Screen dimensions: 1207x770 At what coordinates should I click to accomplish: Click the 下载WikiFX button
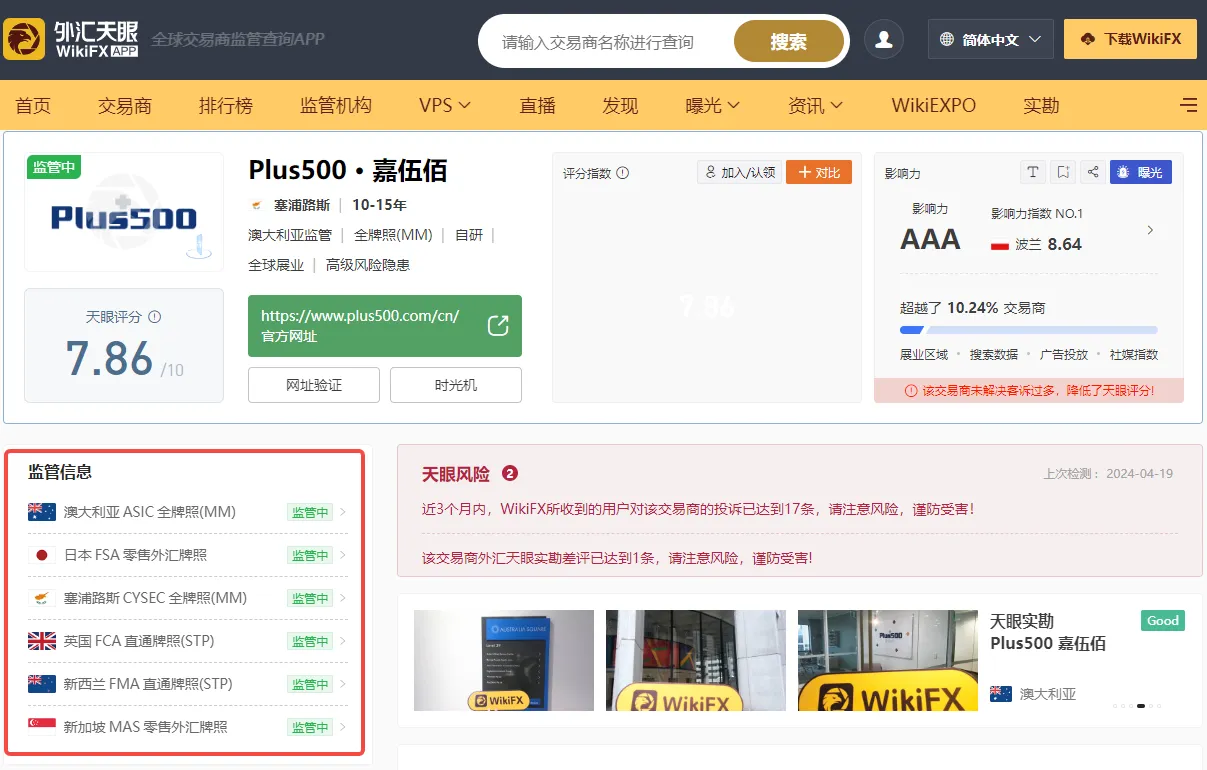pyautogui.click(x=1130, y=39)
